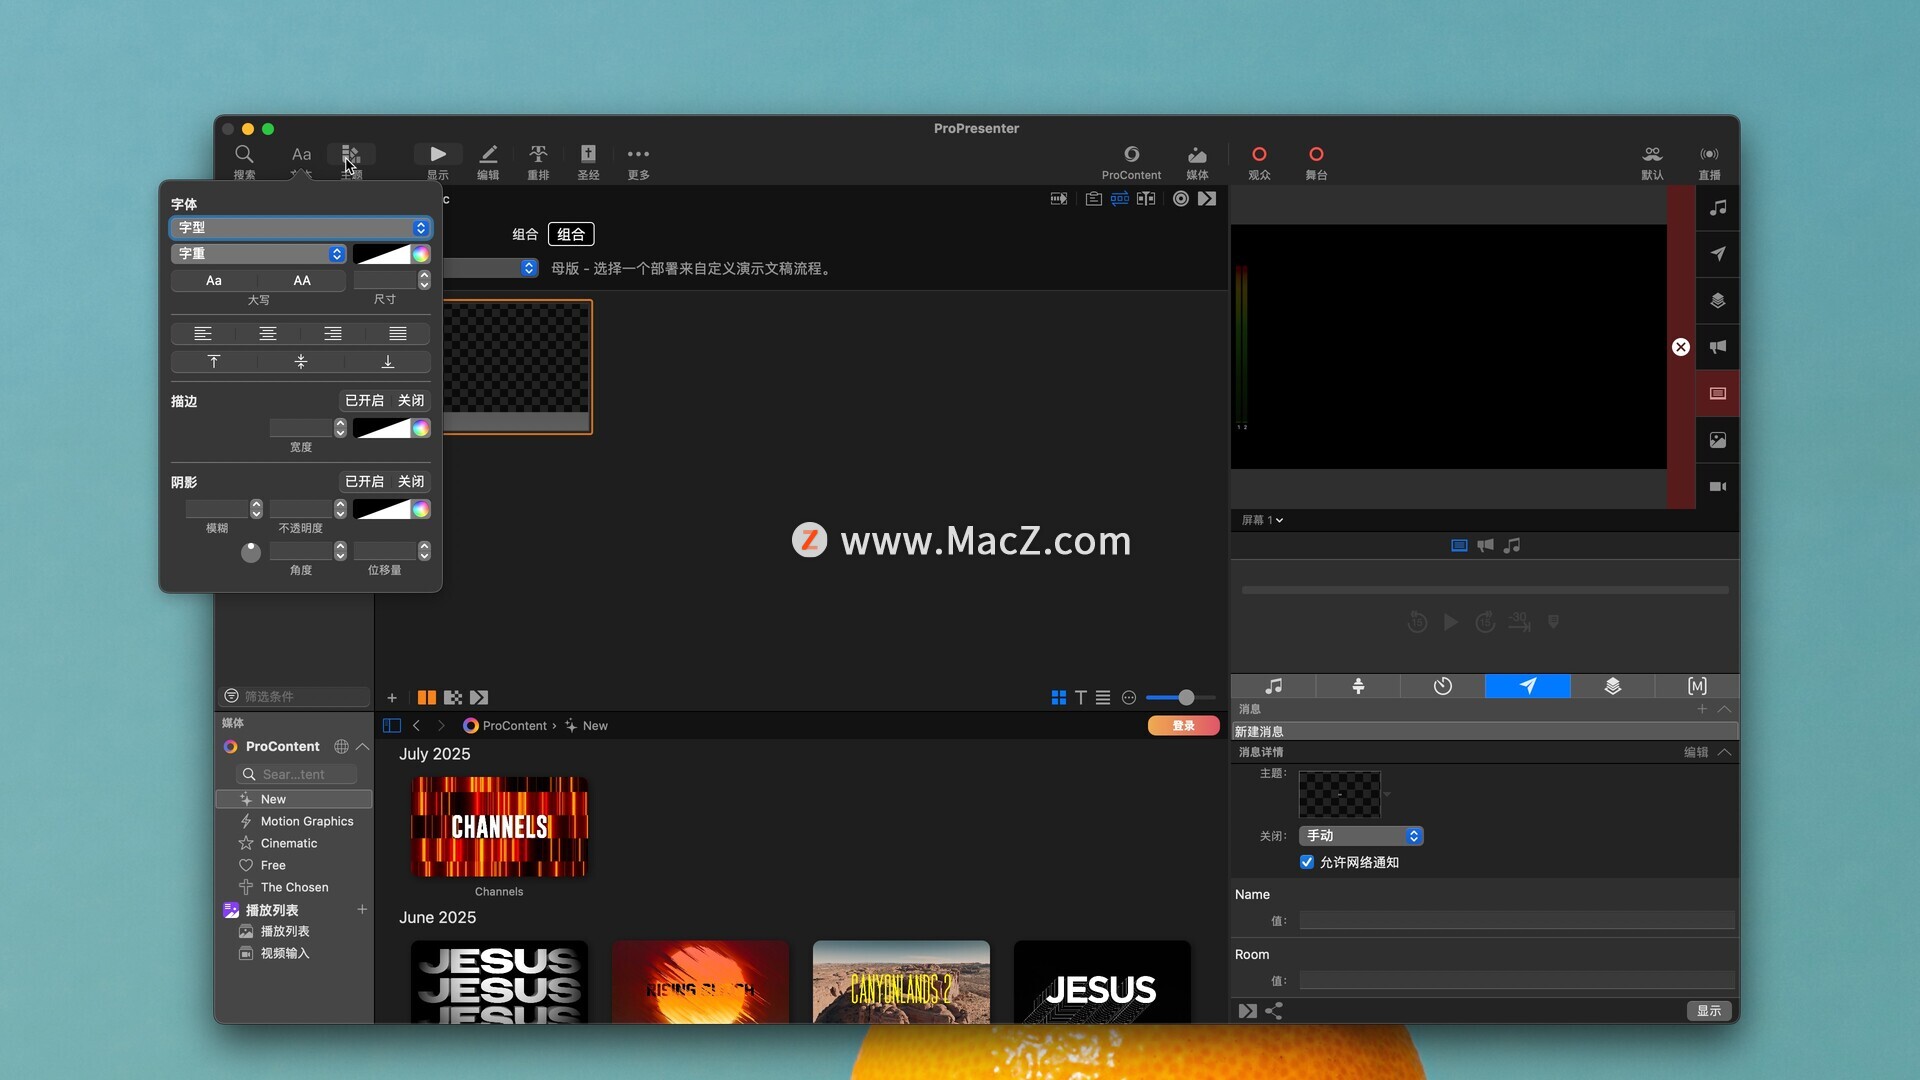Turn stroke (描边) 已开启 on
The height and width of the screenshot is (1080, 1920).
pos(364,401)
